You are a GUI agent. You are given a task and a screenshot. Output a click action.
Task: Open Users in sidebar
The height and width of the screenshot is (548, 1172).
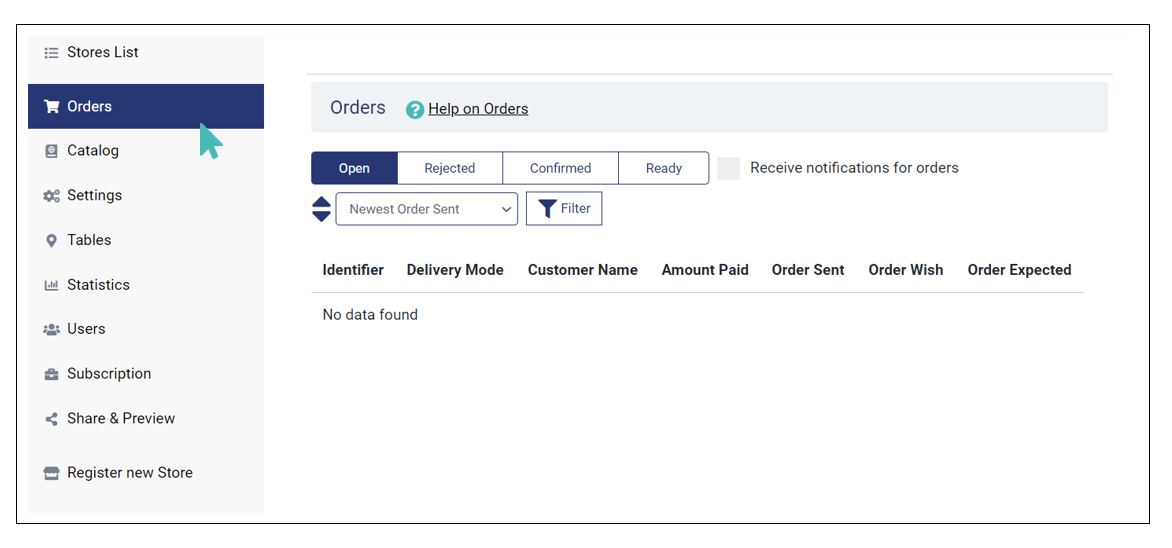pyautogui.click(x=146, y=329)
